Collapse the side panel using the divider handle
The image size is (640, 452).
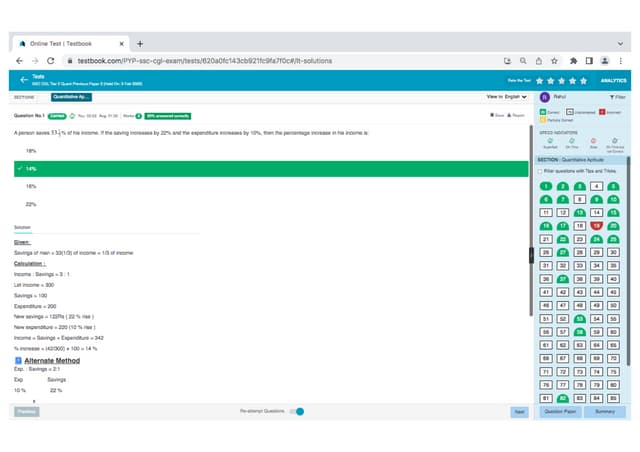coord(531,255)
